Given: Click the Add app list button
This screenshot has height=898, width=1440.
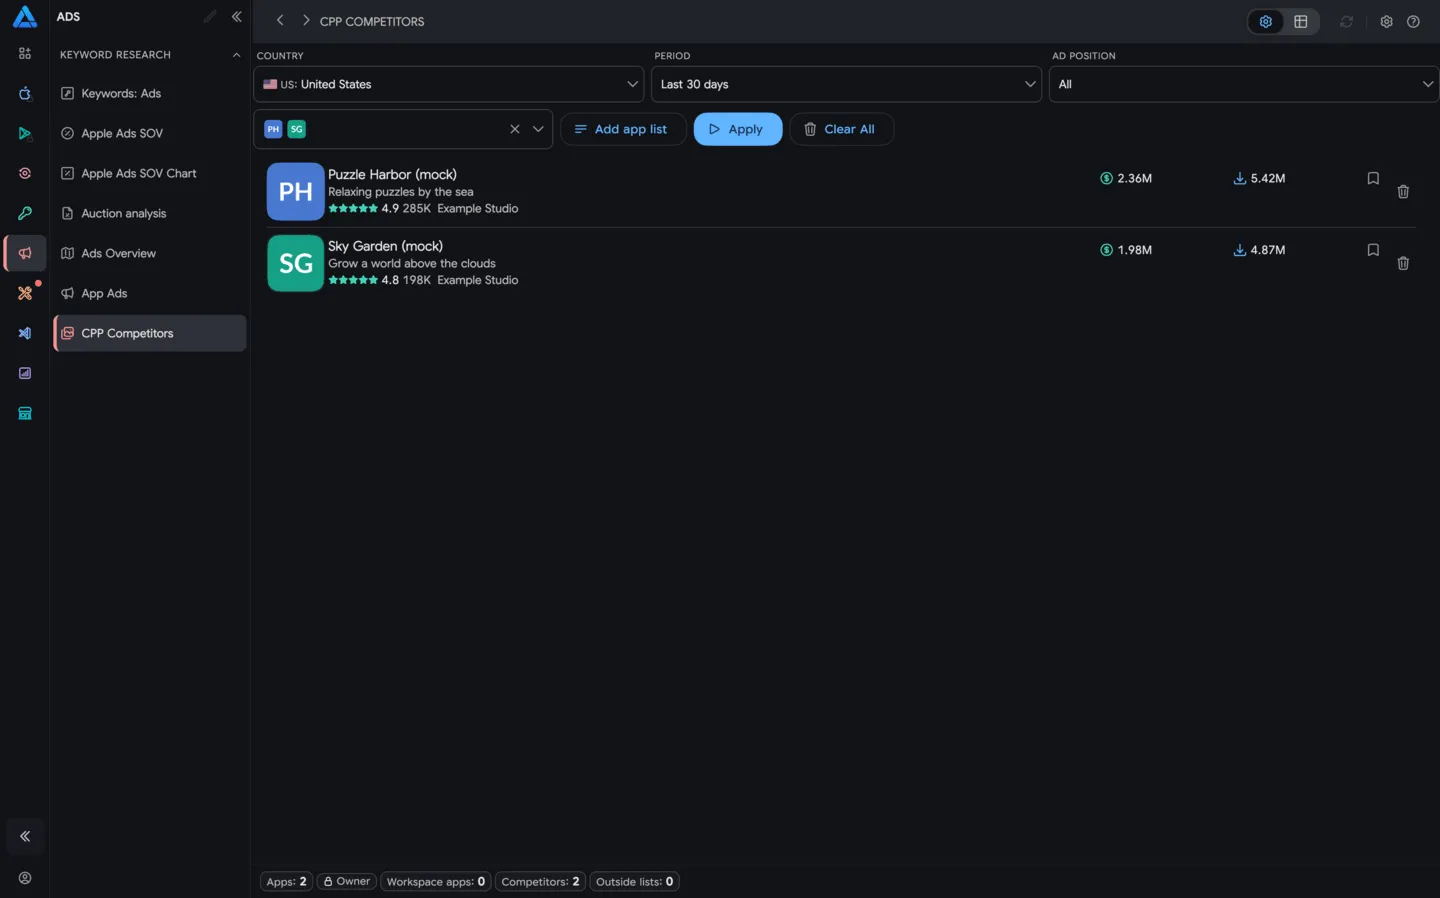Looking at the screenshot, I should tap(622, 129).
